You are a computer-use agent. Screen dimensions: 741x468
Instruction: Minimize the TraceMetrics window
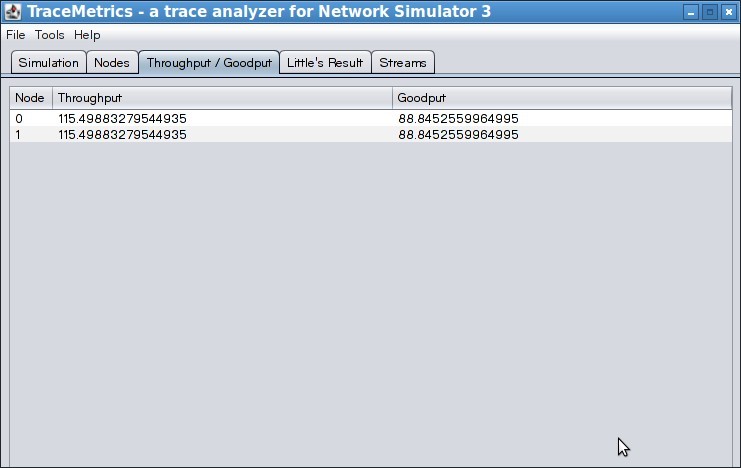tap(691, 12)
